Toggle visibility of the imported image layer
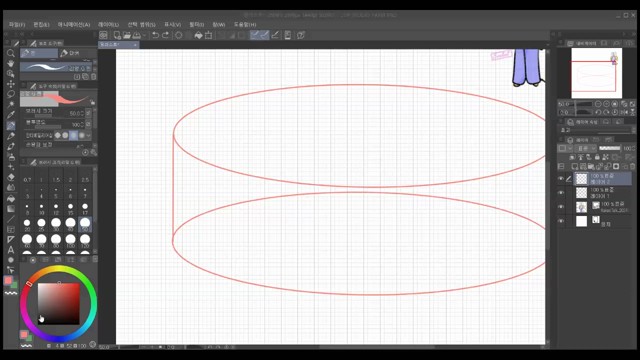The width and height of the screenshot is (640, 360). click(x=561, y=207)
